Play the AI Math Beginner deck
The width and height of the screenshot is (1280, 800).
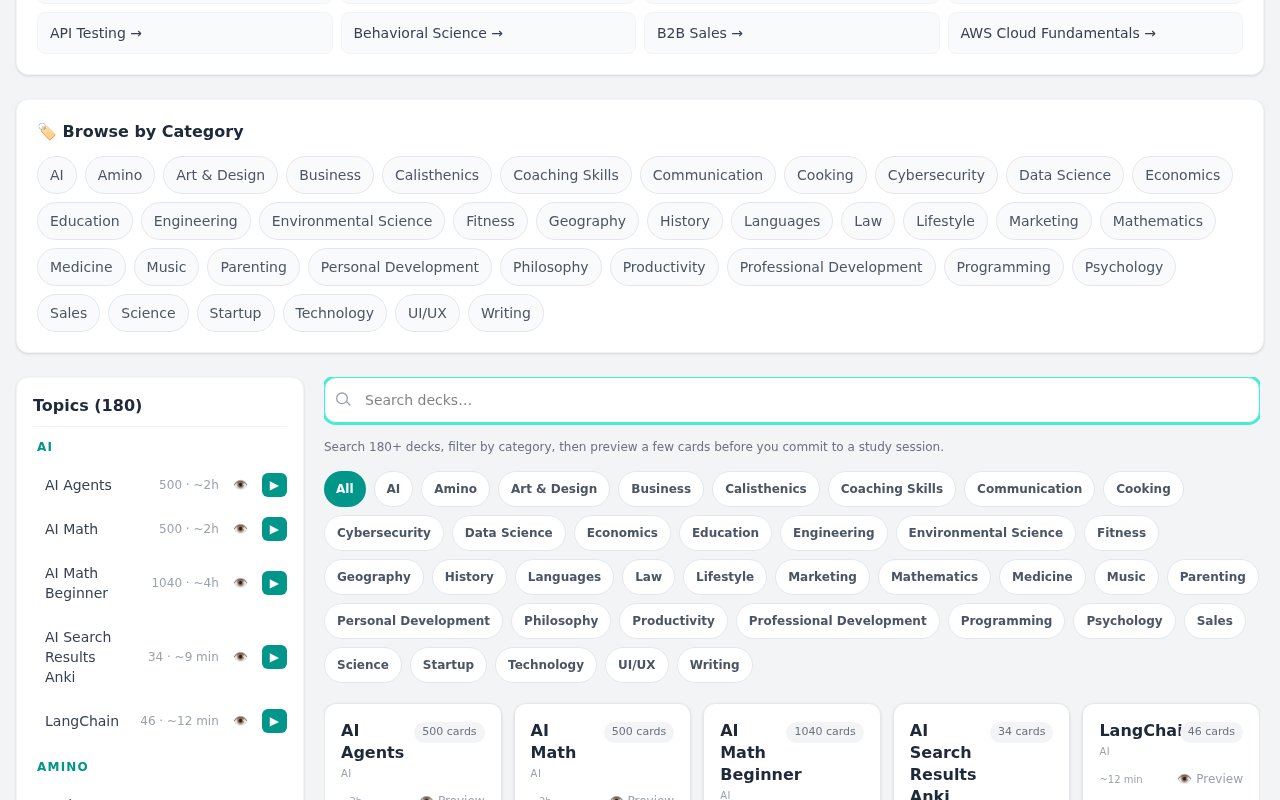tap(274, 583)
